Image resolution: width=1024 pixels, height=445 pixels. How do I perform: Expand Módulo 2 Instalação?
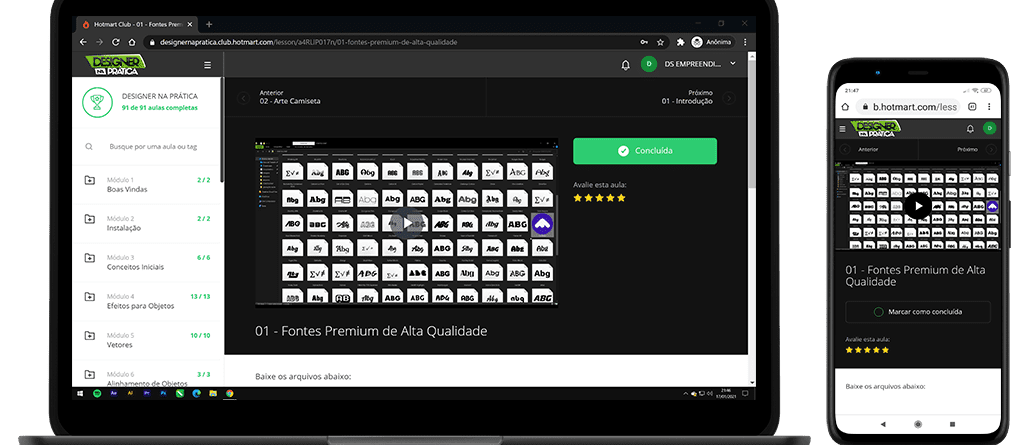tap(148, 223)
